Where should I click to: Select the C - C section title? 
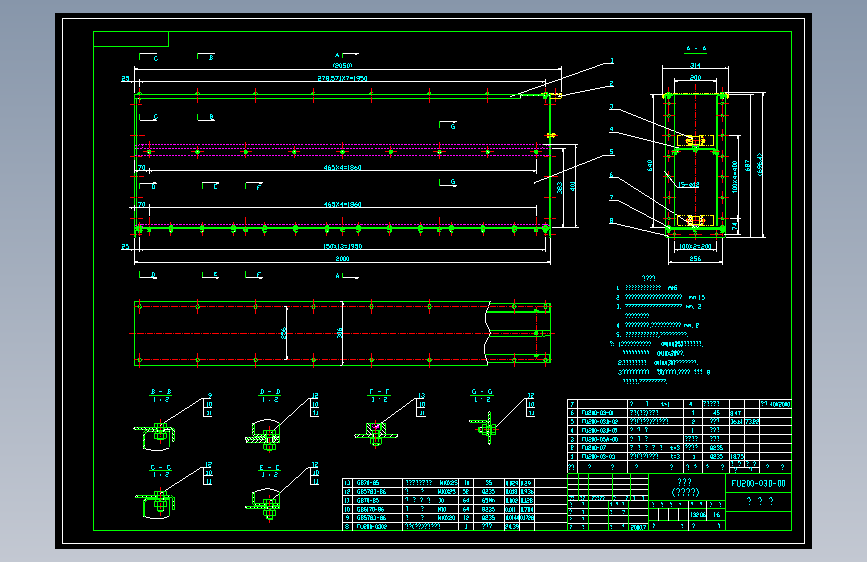click(x=161, y=467)
